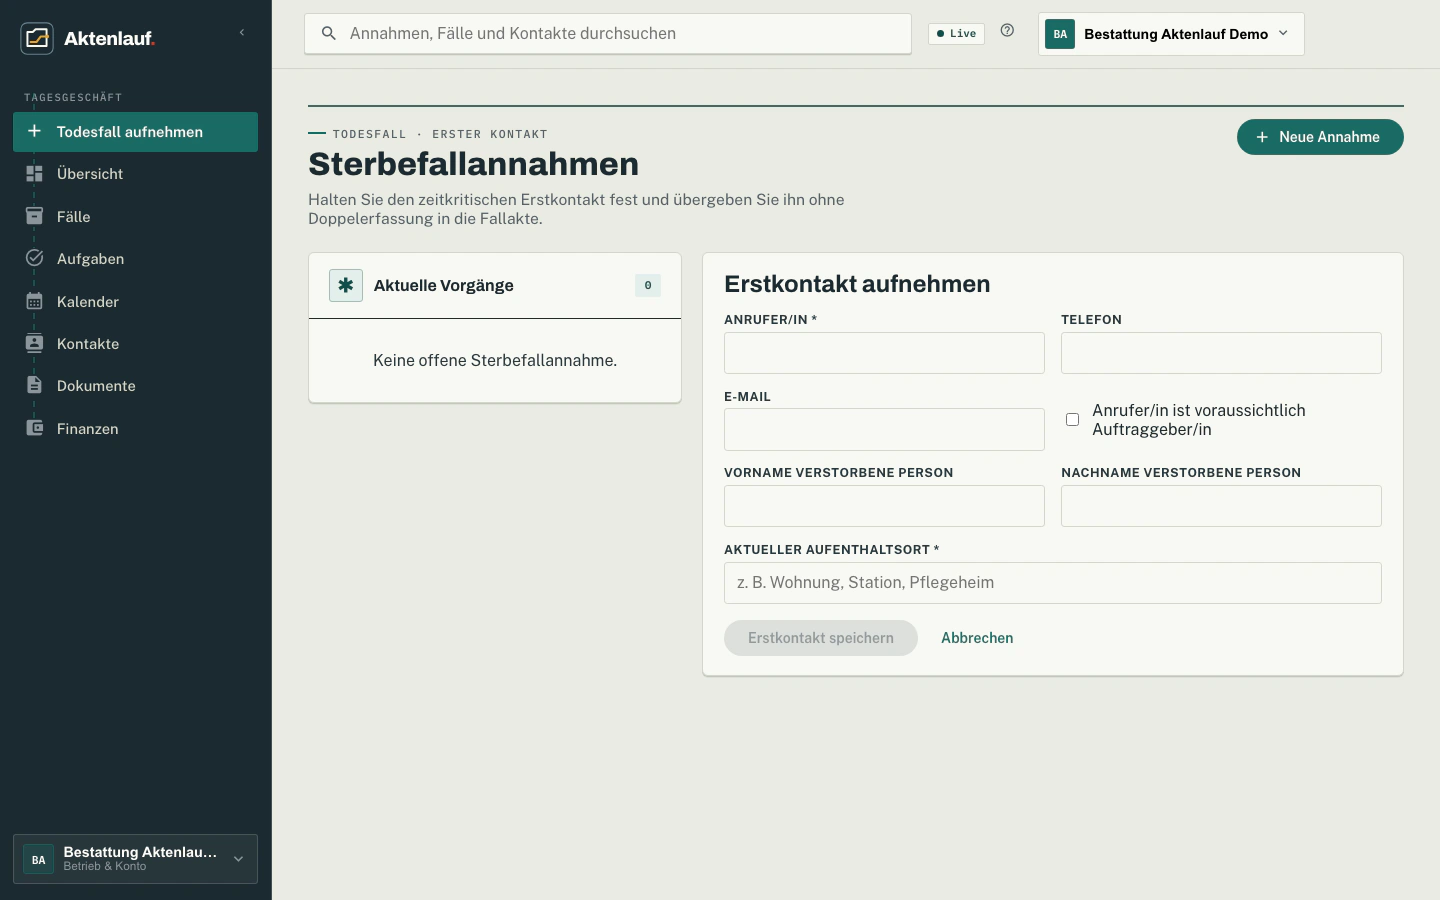This screenshot has width=1440, height=900.
Task: Expand the Betrieb & Konto switcher at bottom
Action: coord(135,859)
